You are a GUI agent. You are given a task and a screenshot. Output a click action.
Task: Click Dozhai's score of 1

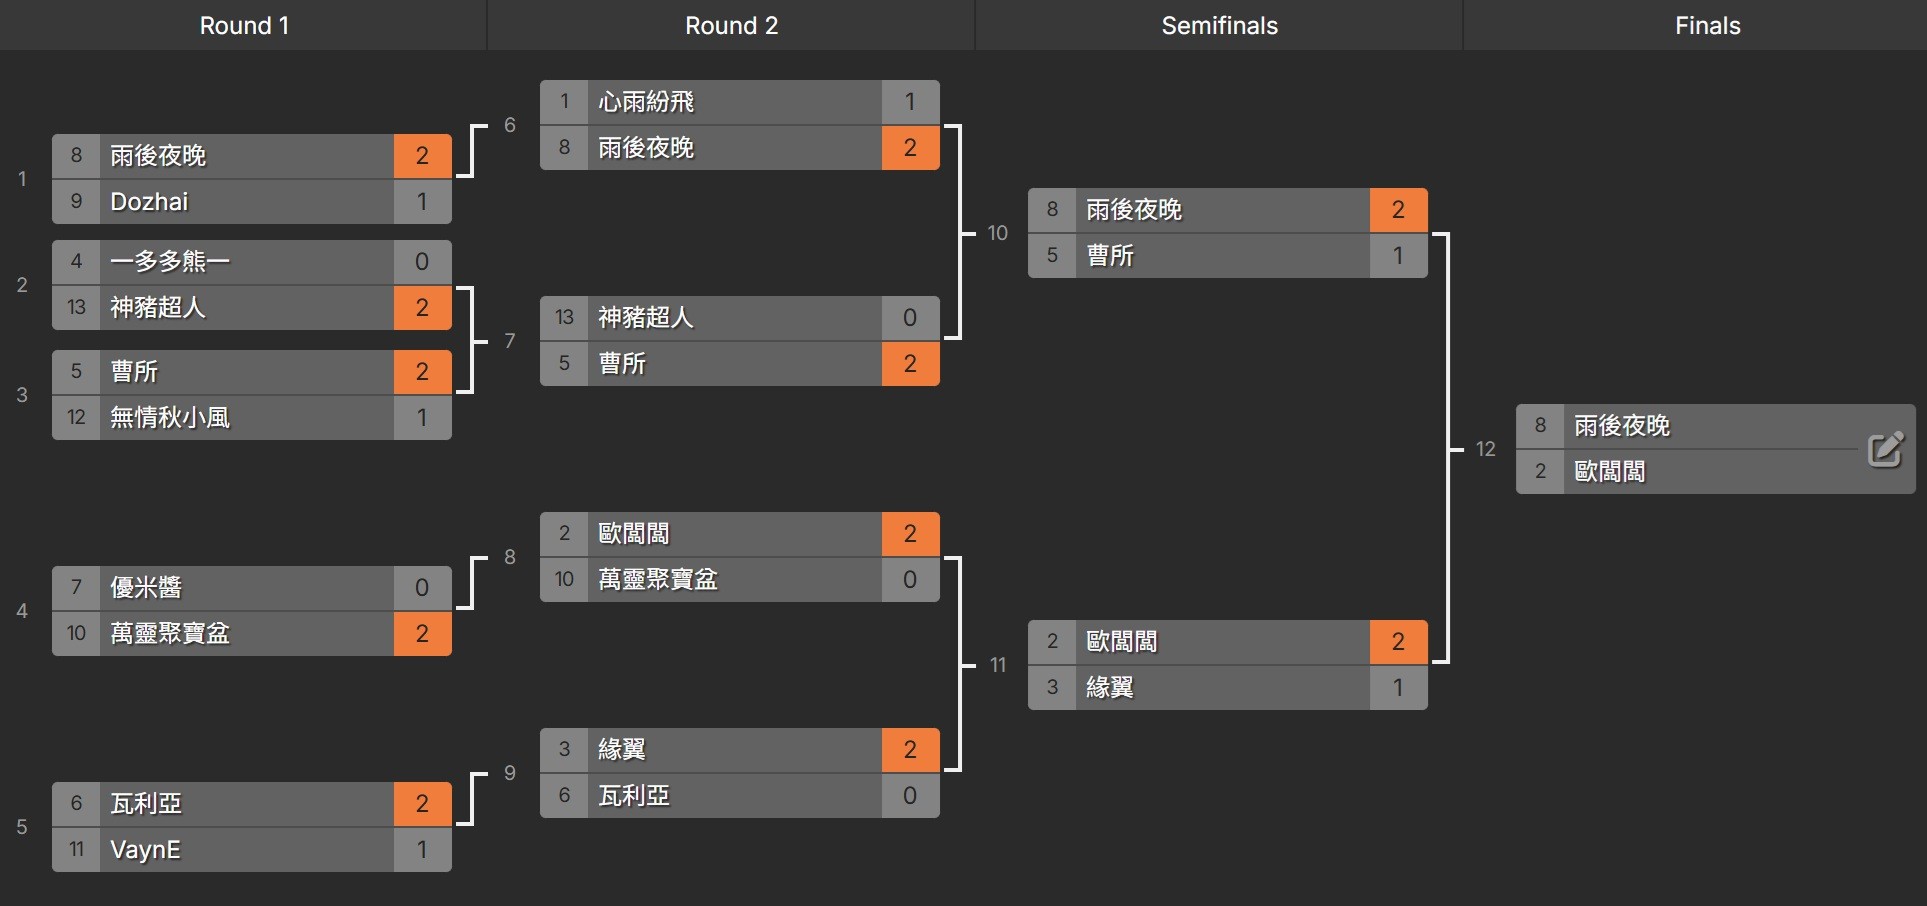(x=422, y=202)
